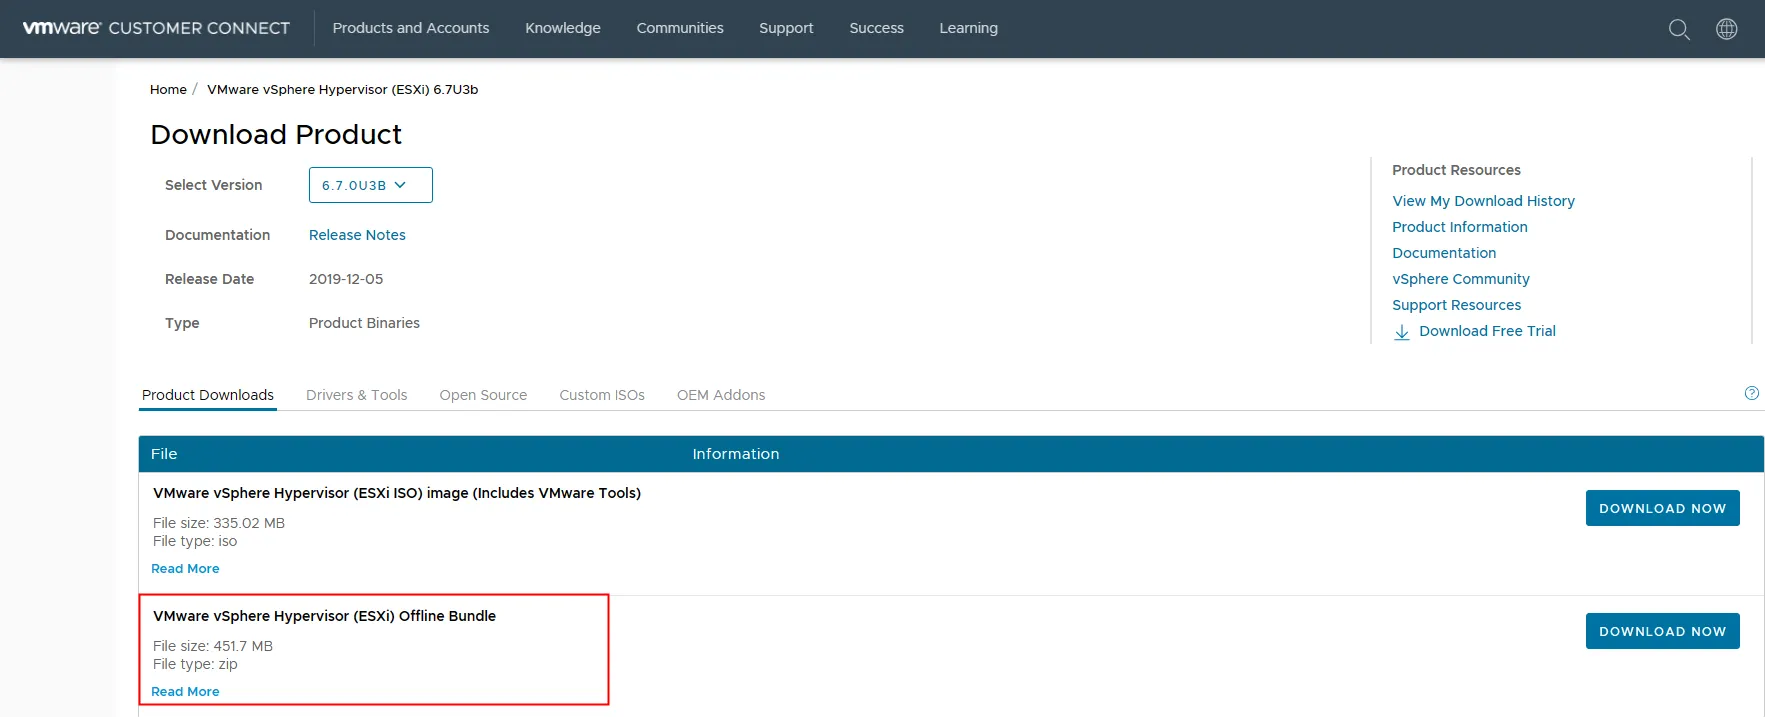Viewport: 1765px width, 717px height.
Task: Open the Products and Accounts menu
Action: point(410,28)
